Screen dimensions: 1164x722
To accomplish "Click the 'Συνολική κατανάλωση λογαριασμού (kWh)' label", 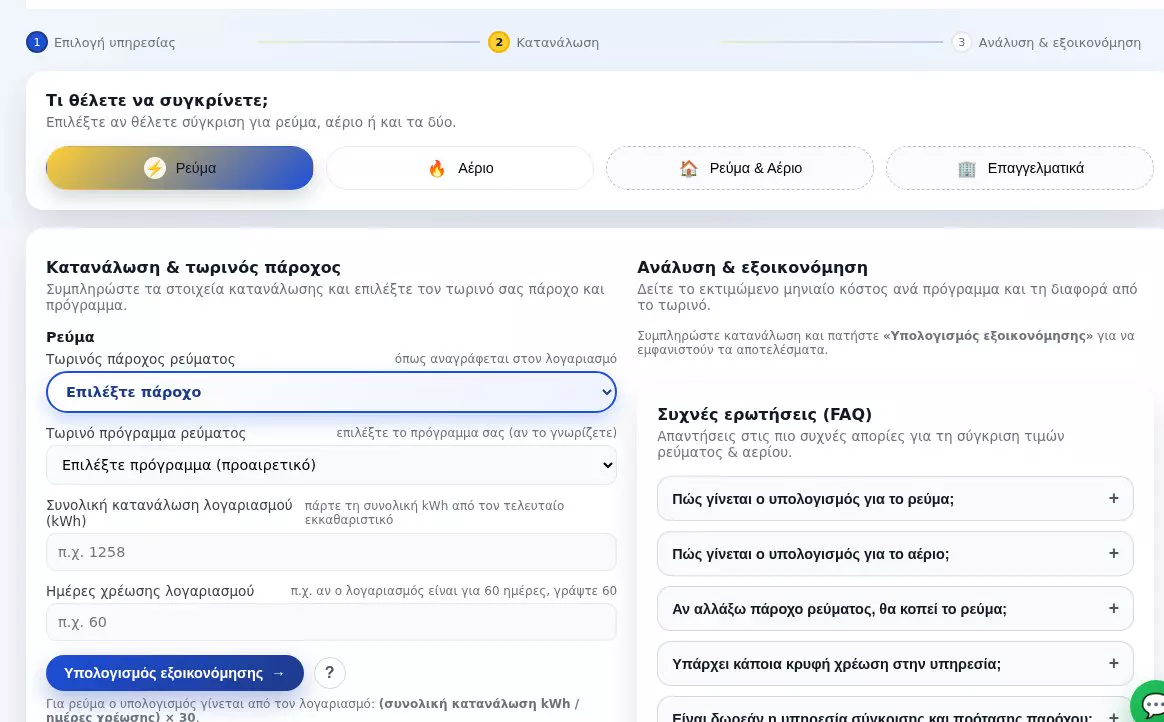I will (169, 513).
